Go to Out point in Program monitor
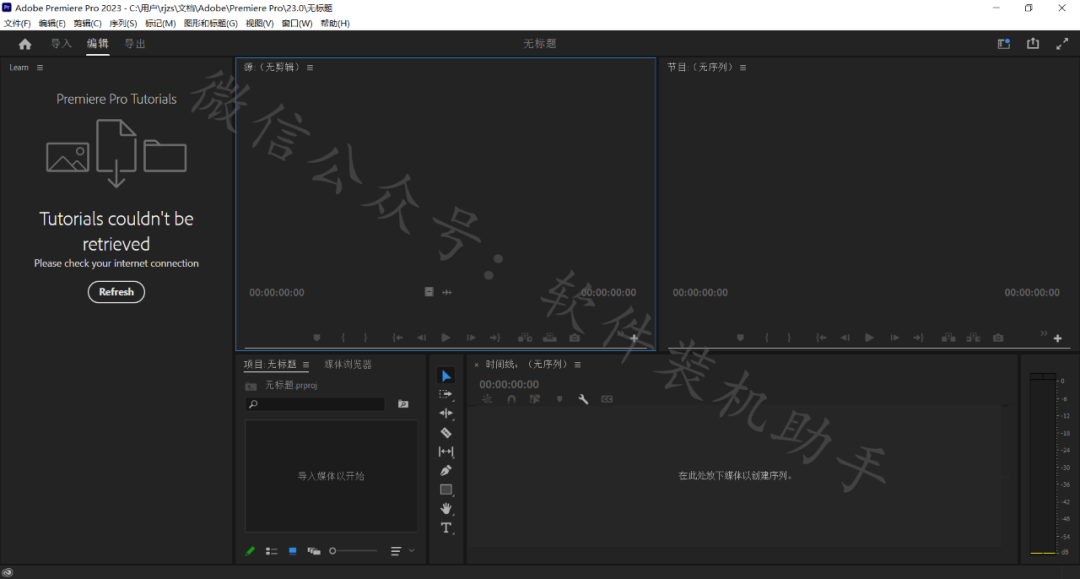1080x579 pixels. (x=919, y=338)
